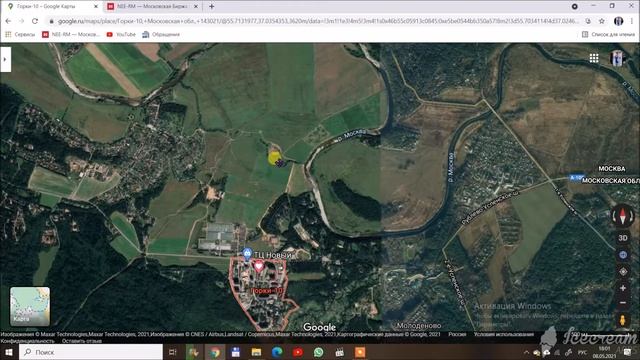Click the ТЦ Новый shopping marker

[247, 254]
